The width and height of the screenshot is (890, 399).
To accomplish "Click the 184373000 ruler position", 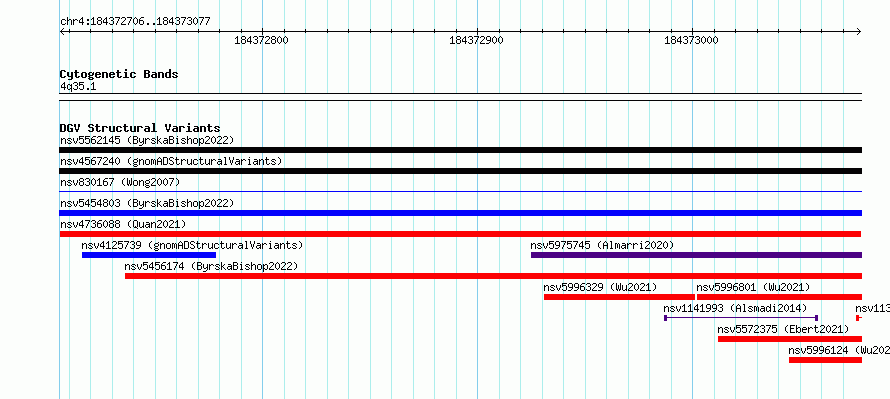I will coord(691,40).
